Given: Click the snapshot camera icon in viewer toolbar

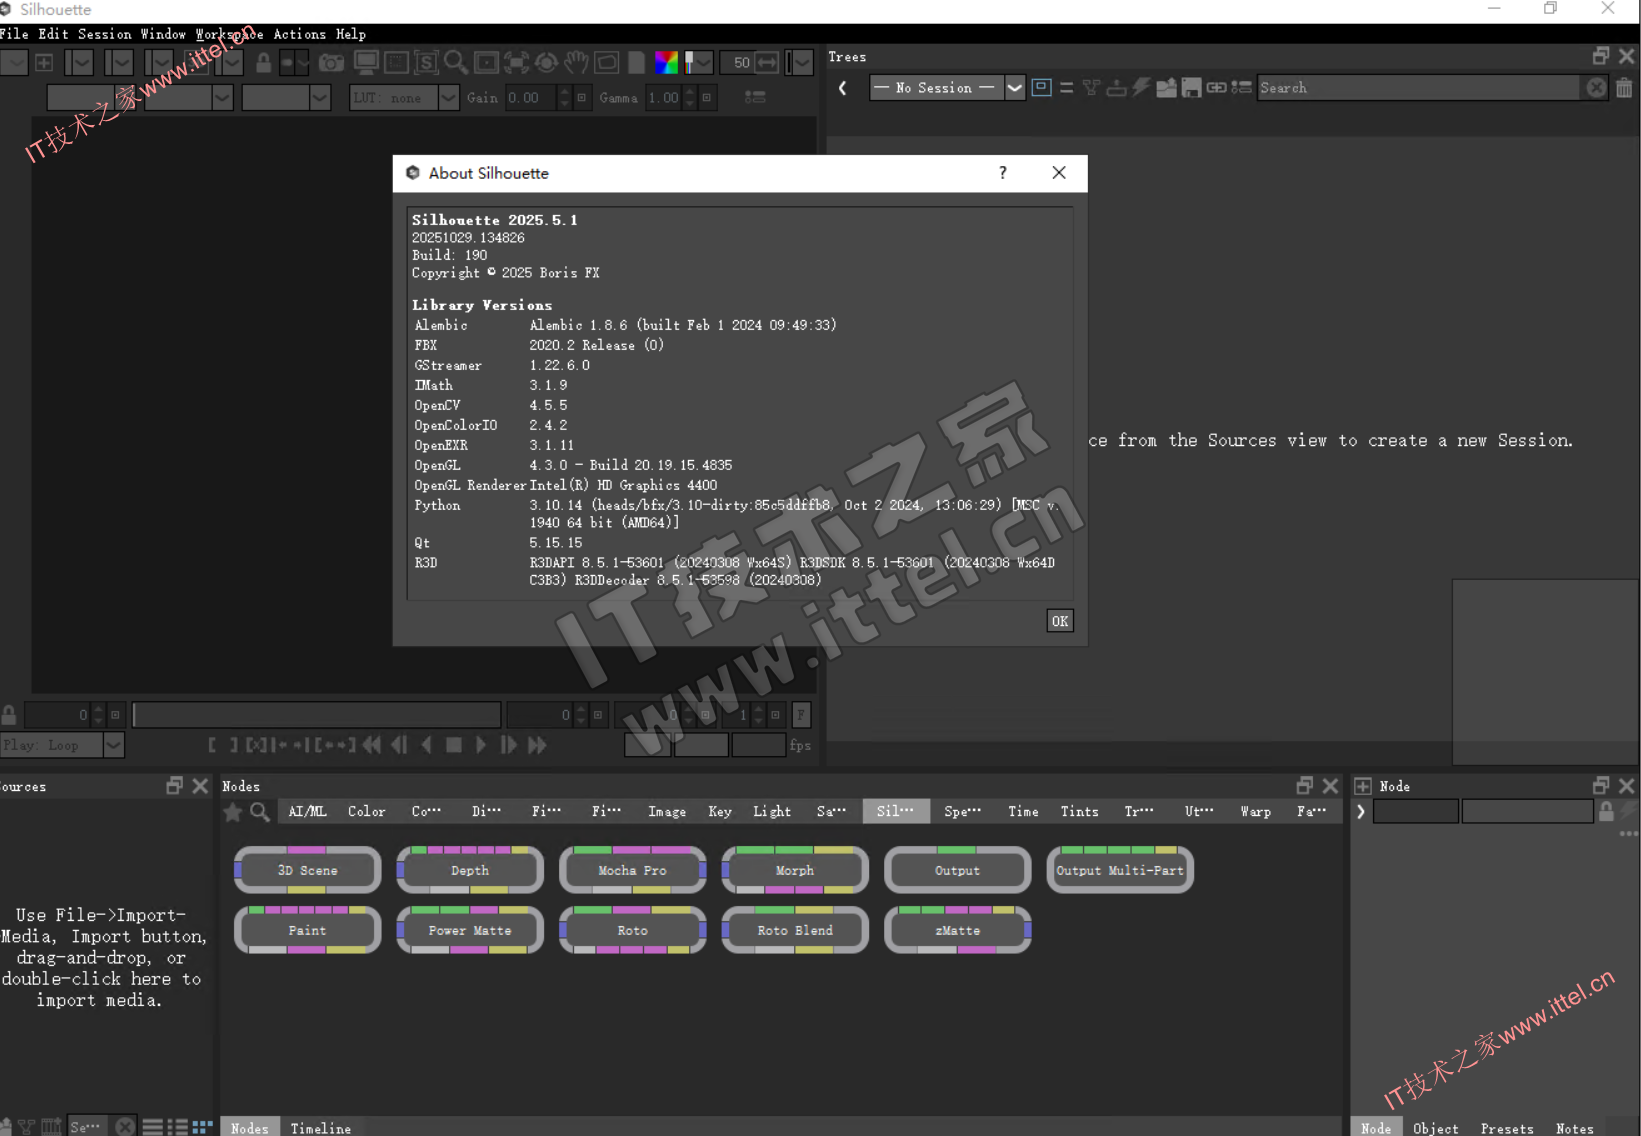Looking at the screenshot, I should pos(331,63).
